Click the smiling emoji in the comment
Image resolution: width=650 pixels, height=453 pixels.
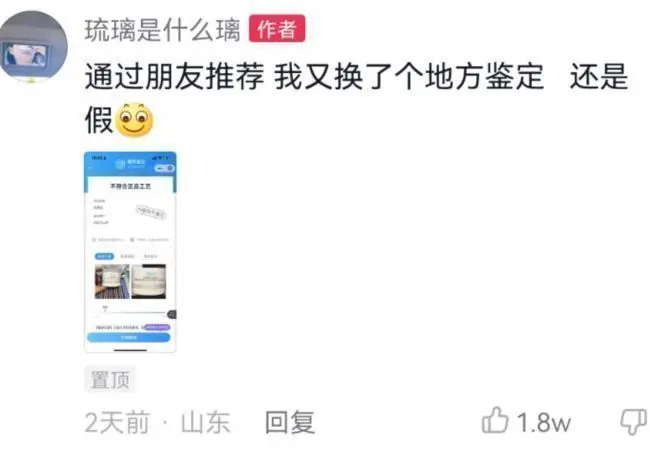coord(134,119)
